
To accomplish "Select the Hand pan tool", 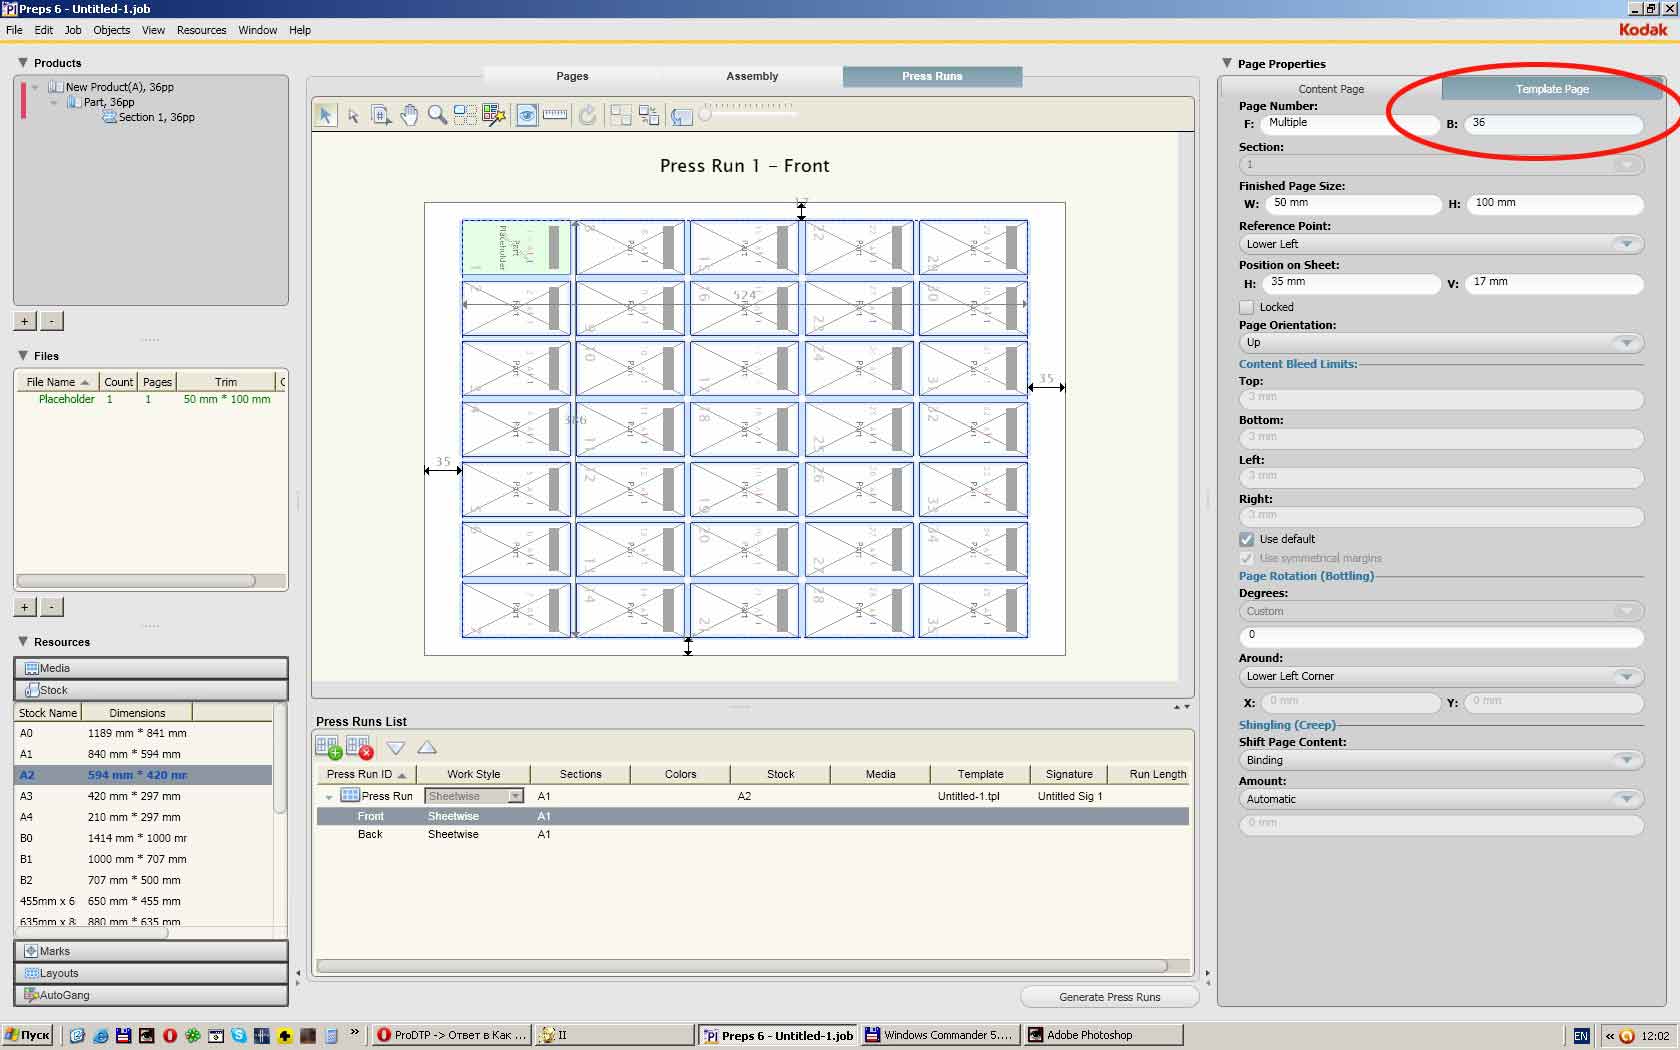I will coord(409,115).
